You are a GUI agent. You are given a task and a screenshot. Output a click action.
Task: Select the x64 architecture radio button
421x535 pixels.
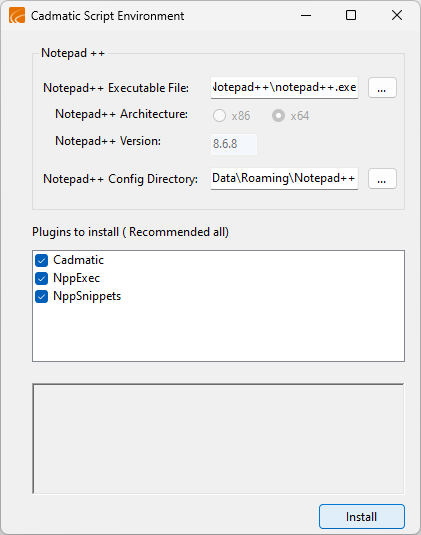[278, 116]
